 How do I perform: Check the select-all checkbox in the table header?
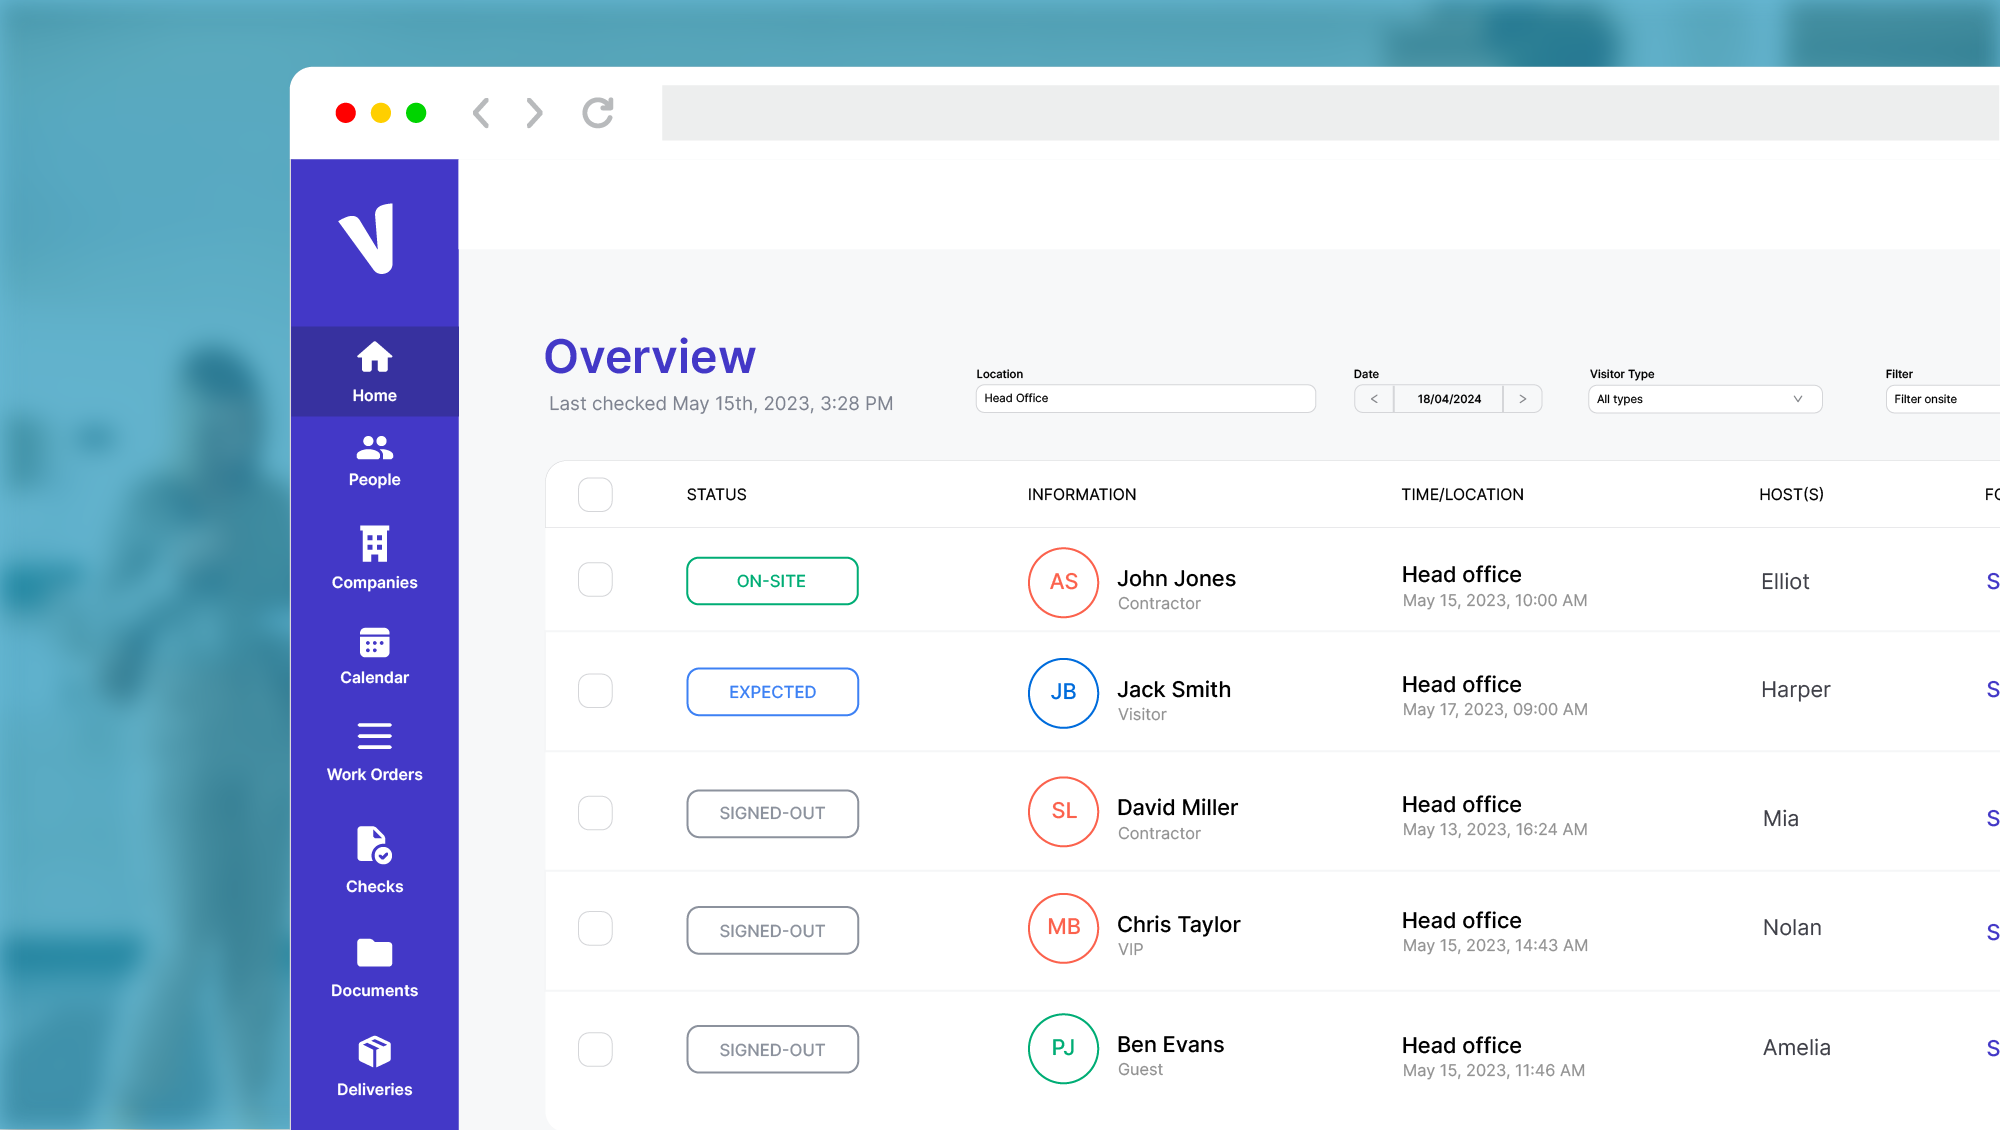coord(595,494)
